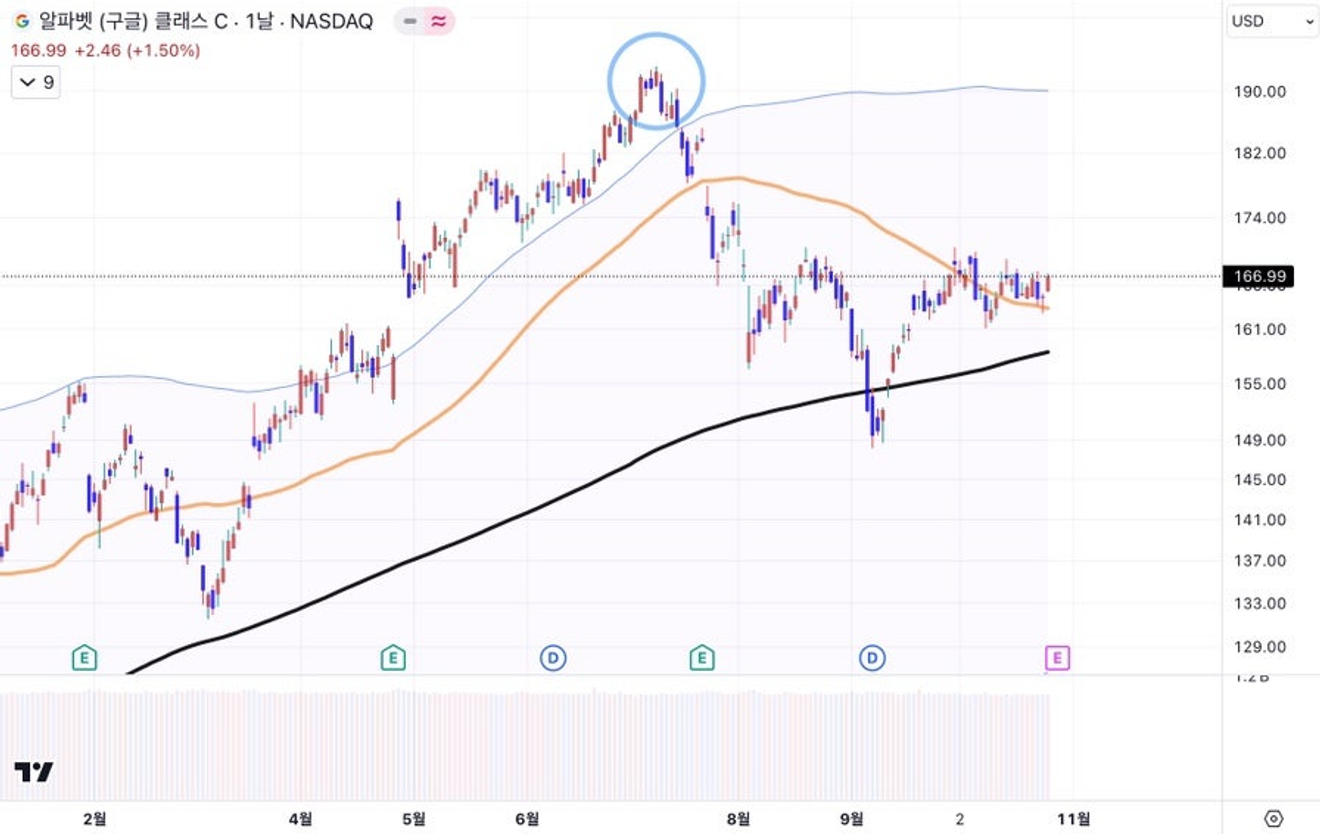Click the 141.00 price axis label

1258,520
